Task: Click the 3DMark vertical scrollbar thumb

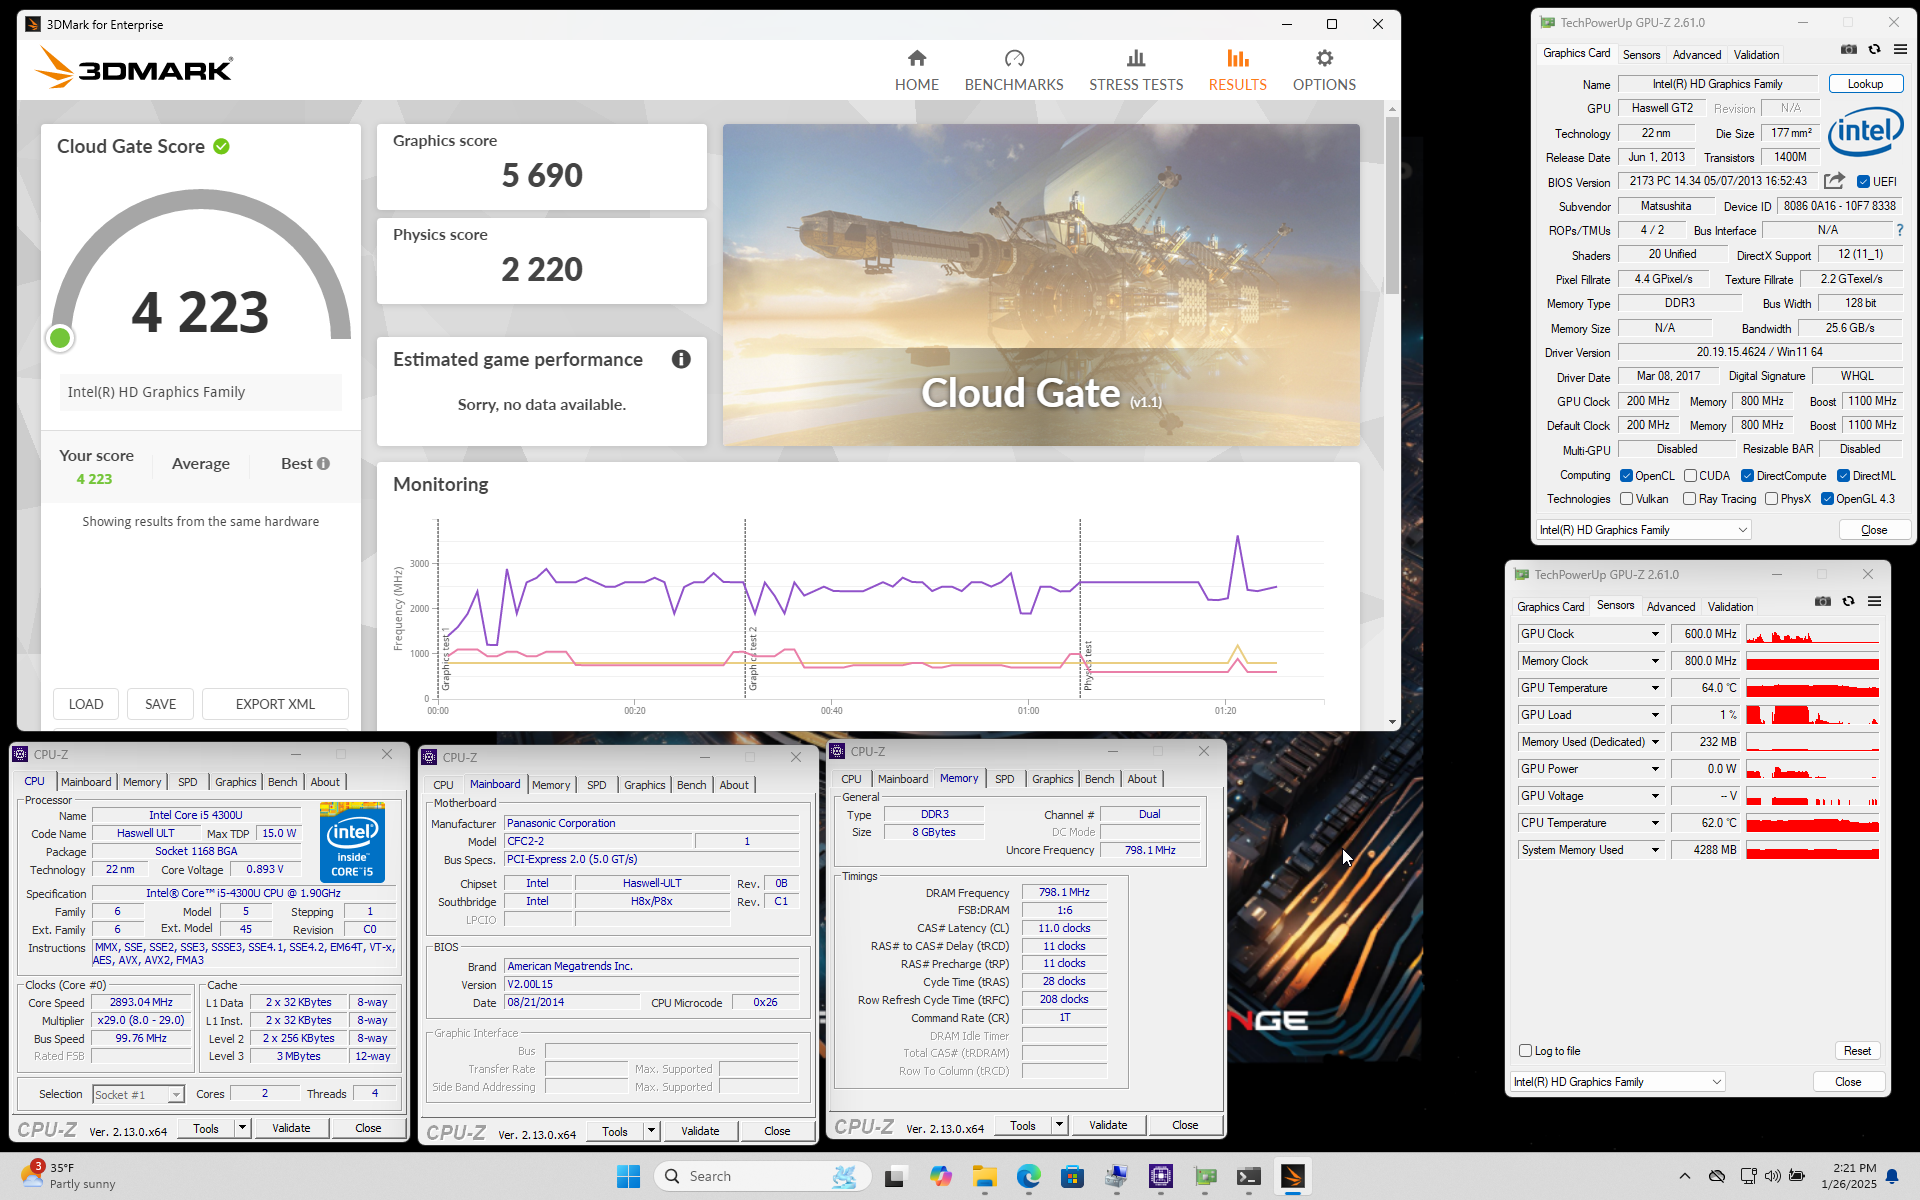Action: tap(1392, 205)
